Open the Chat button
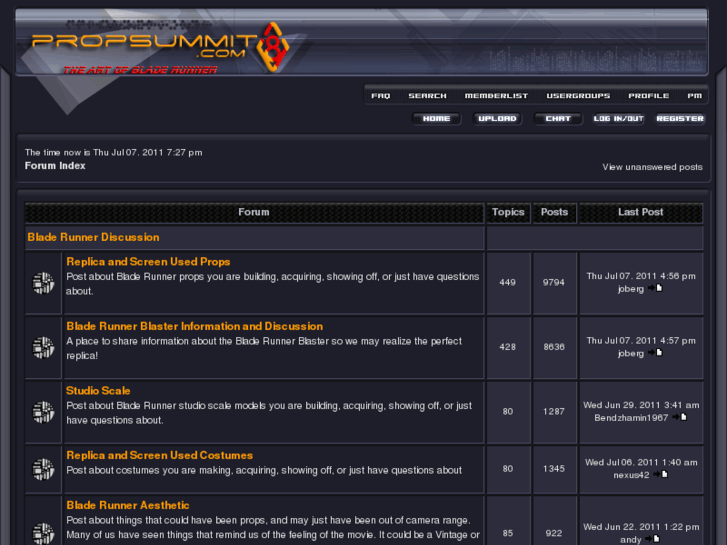 coord(558,119)
